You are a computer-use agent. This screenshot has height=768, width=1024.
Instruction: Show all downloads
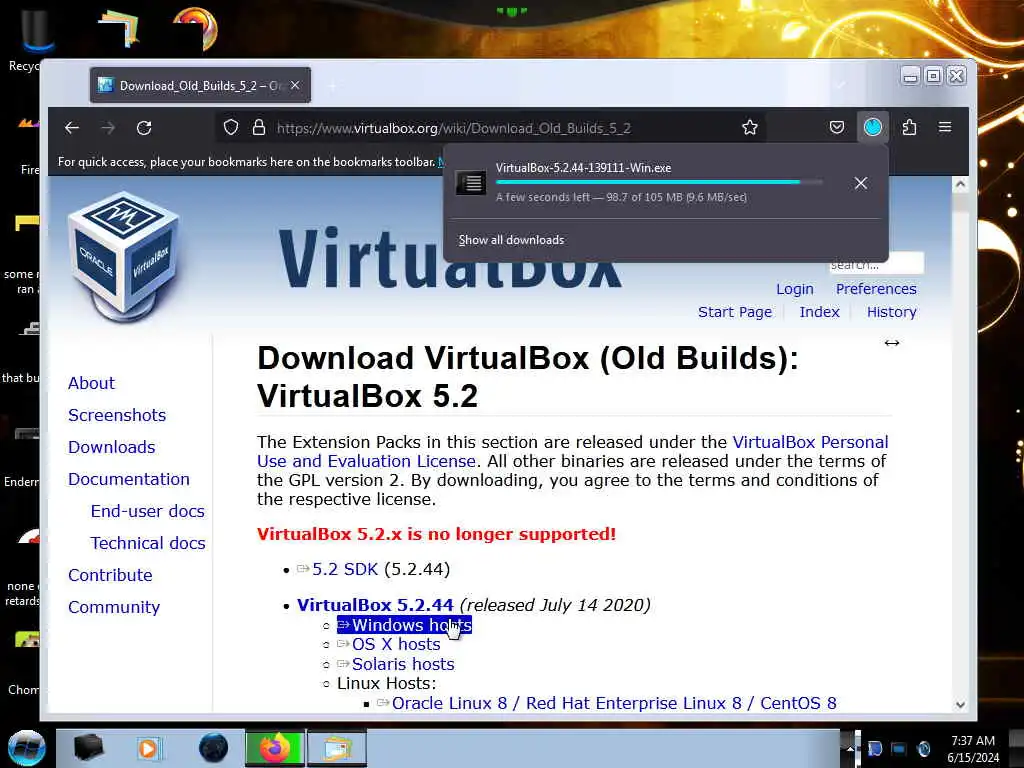pos(511,240)
